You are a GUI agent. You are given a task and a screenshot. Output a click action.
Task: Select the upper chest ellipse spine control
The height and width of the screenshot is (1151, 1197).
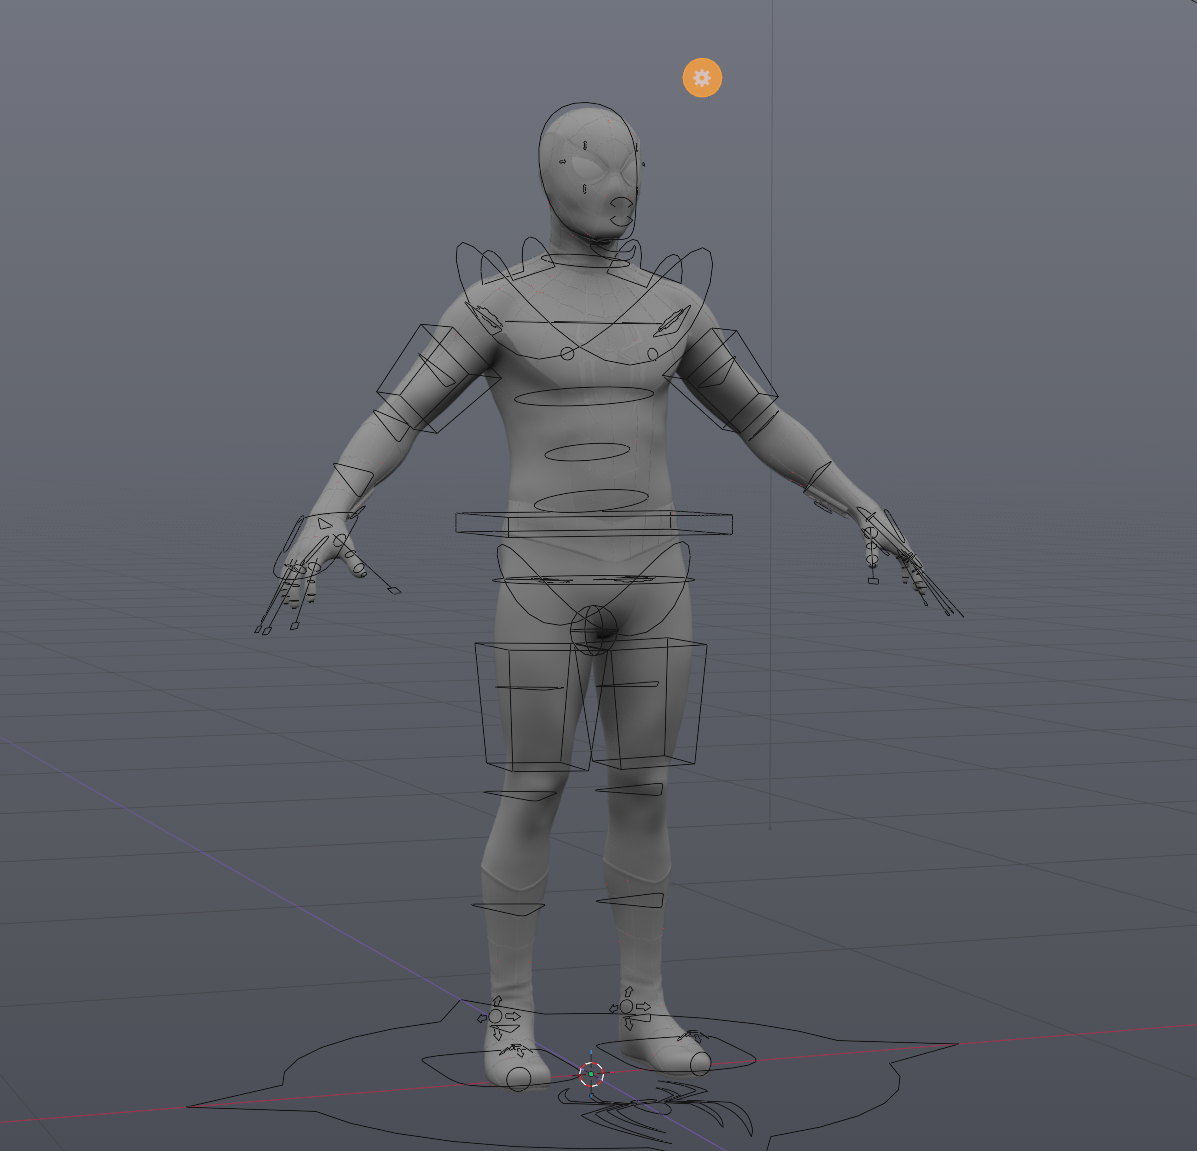(x=584, y=396)
